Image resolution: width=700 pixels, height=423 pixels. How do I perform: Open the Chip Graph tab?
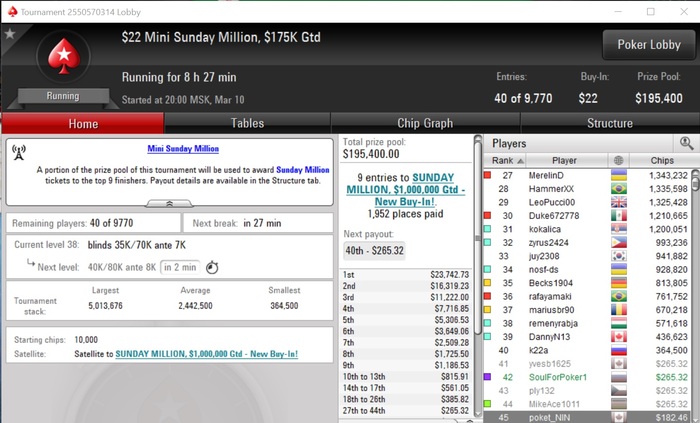click(x=425, y=123)
